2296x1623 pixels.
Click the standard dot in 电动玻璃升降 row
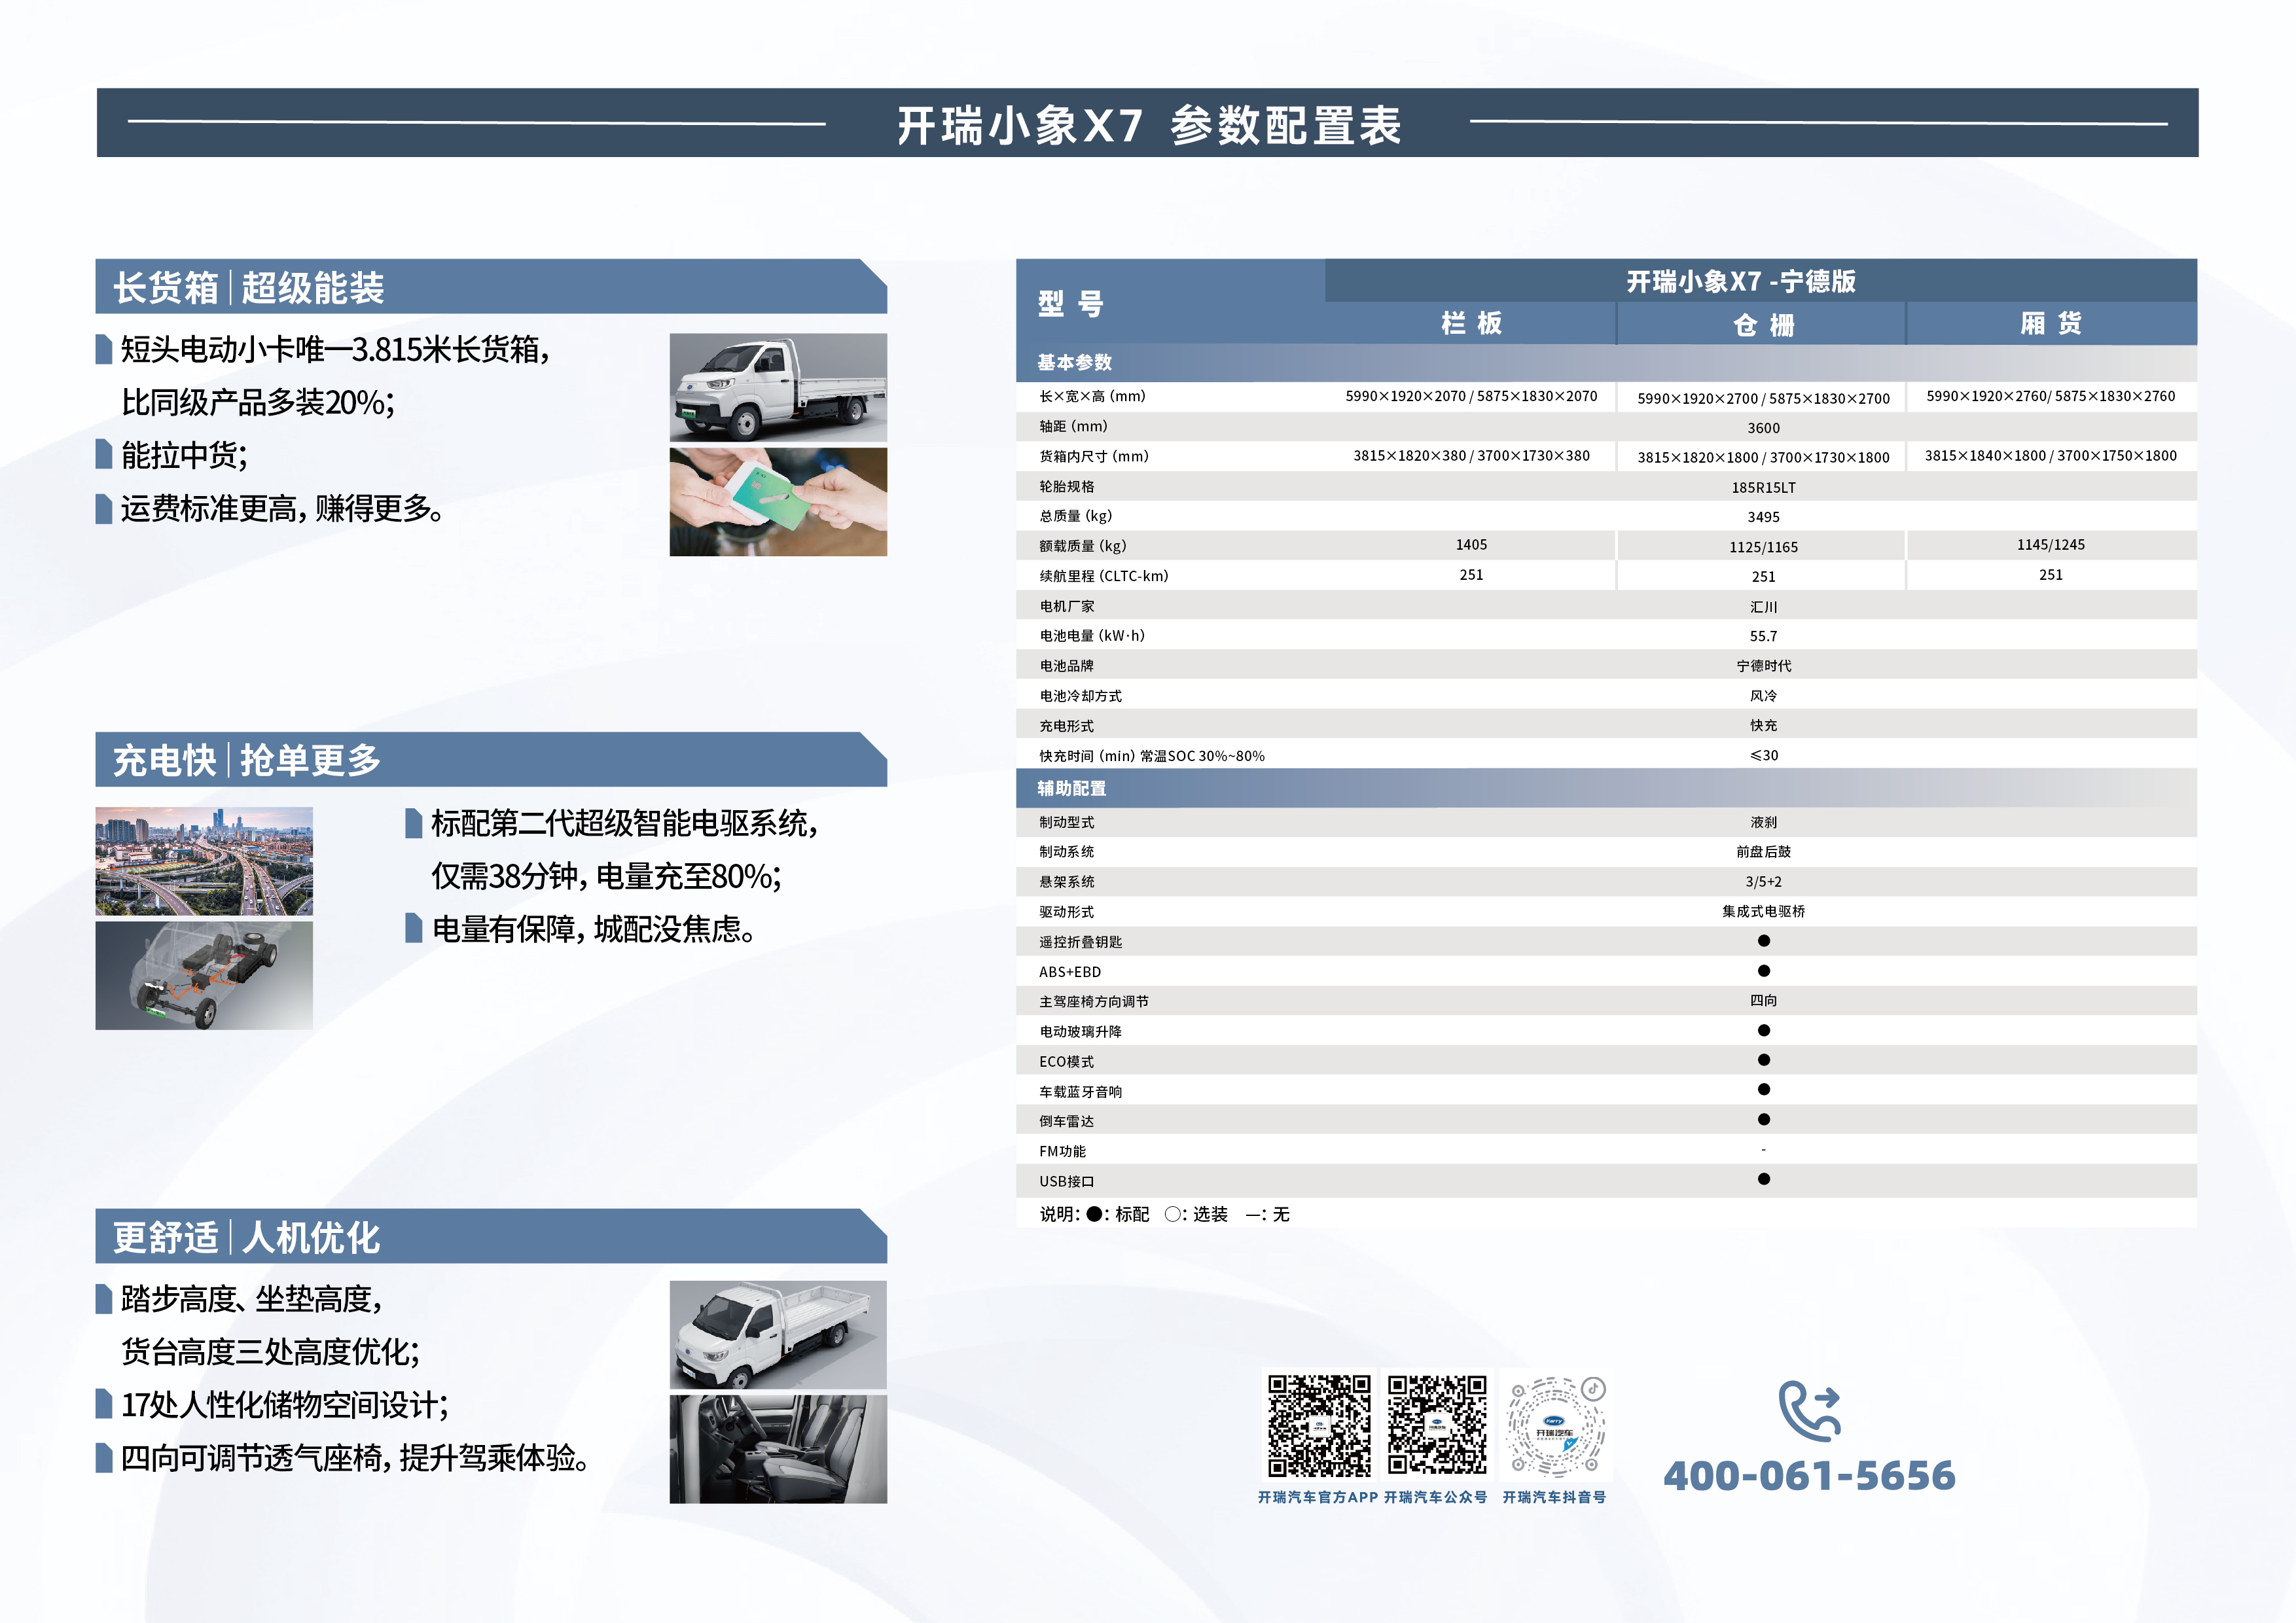(1764, 1030)
